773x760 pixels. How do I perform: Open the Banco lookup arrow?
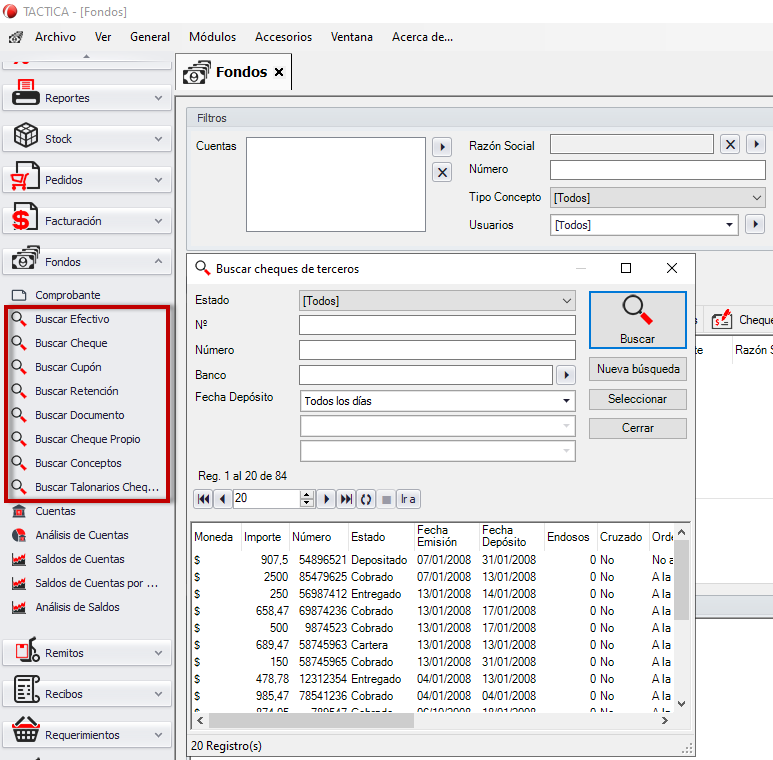click(566, 375)
